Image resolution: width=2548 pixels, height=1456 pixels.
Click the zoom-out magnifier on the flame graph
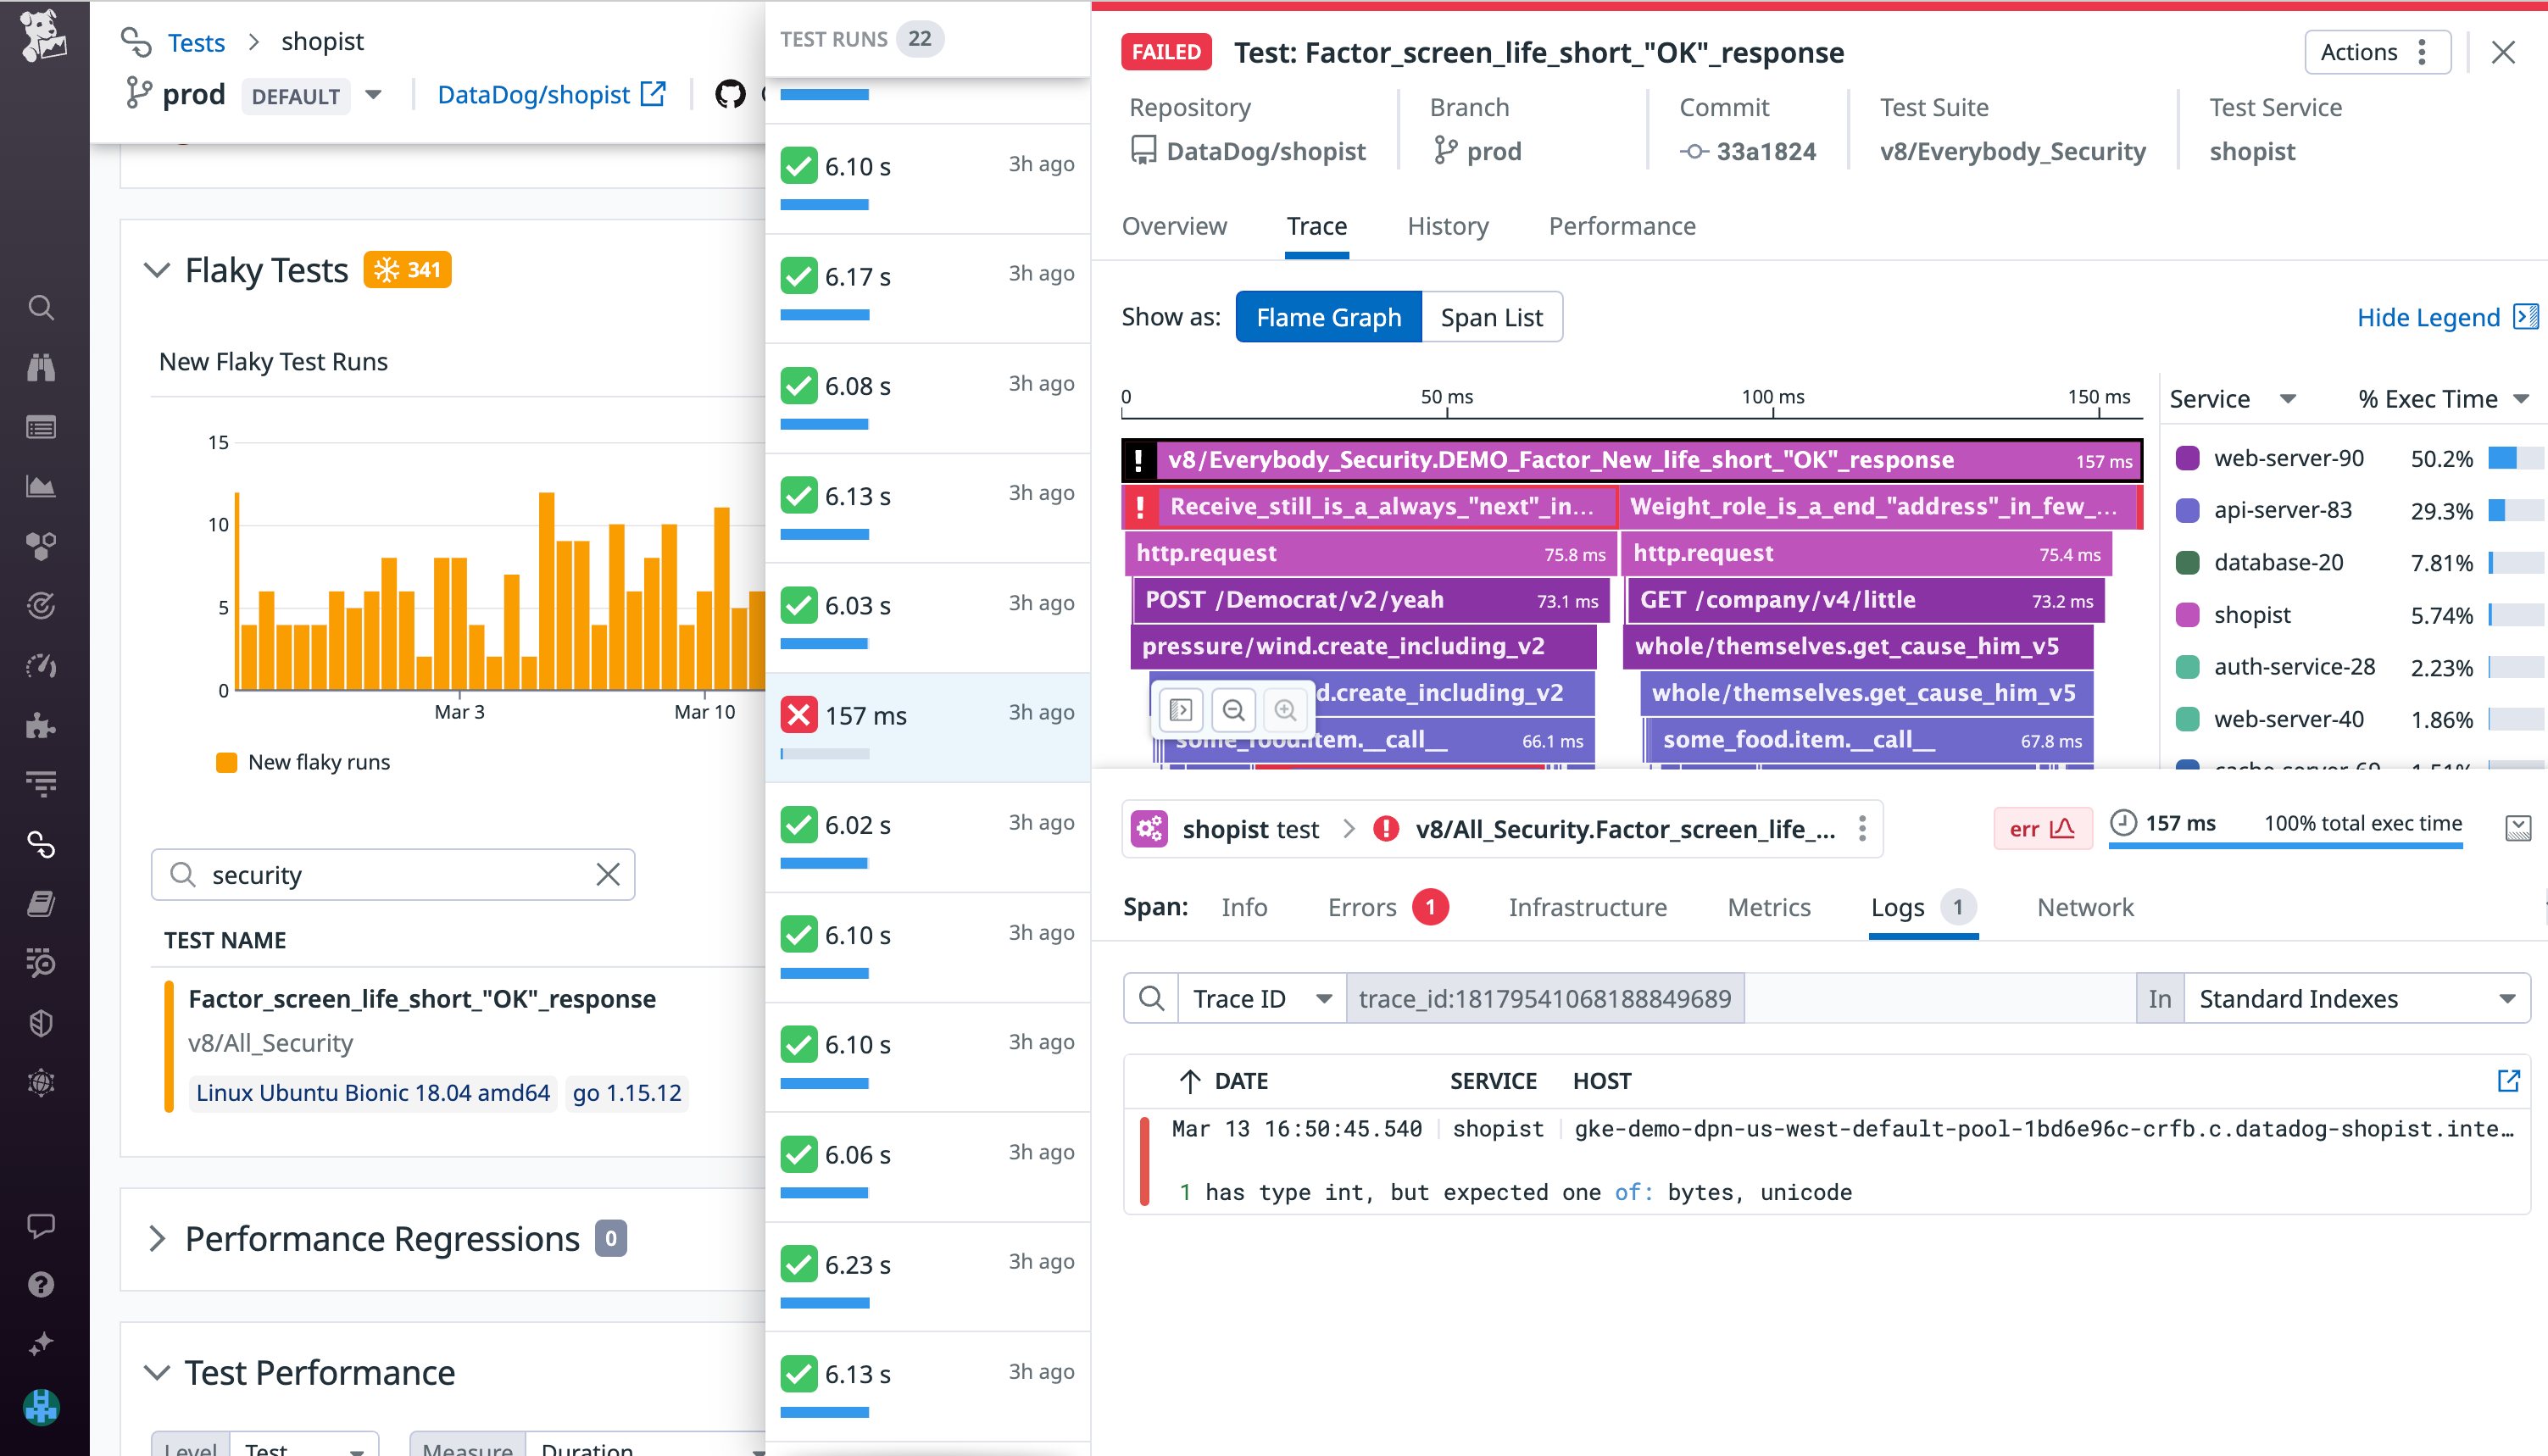pyautogui.click(x=1234, y=710)
